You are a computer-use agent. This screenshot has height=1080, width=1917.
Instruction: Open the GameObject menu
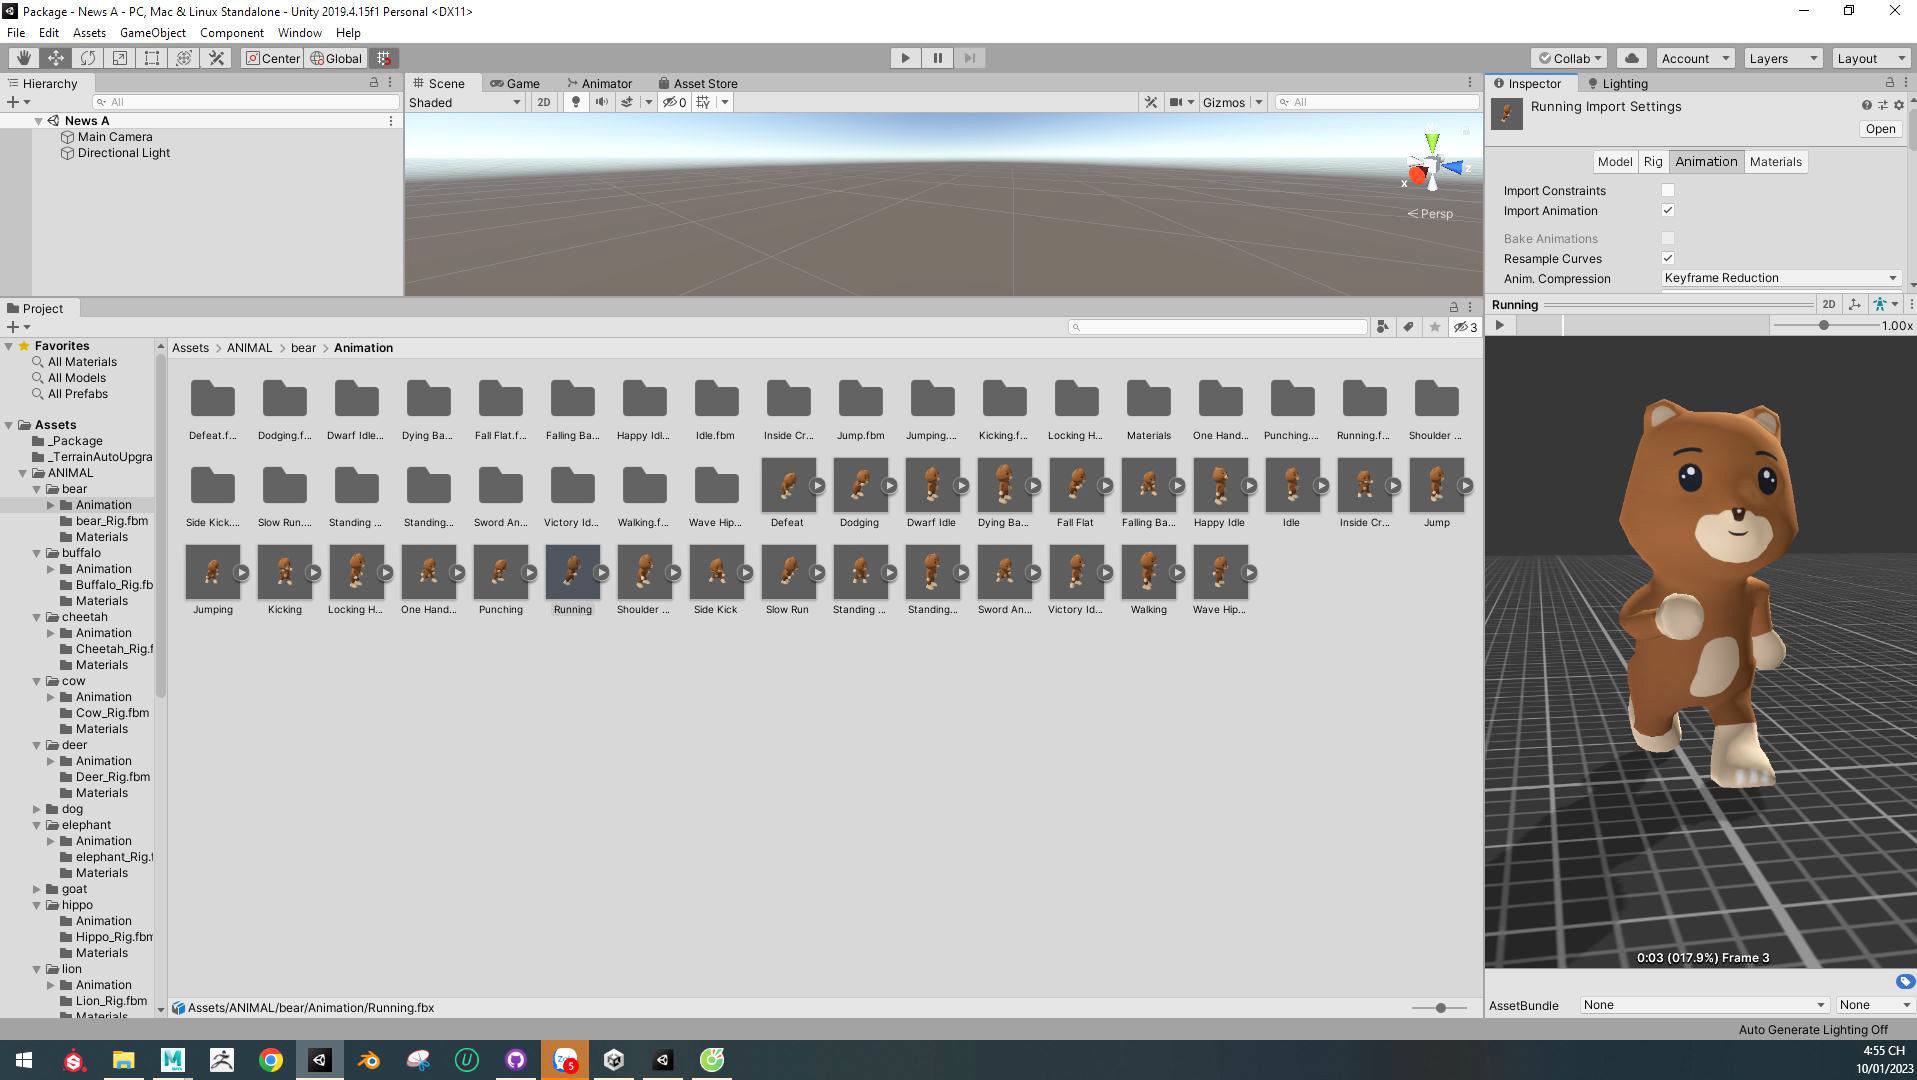click(x=152, y=33)
